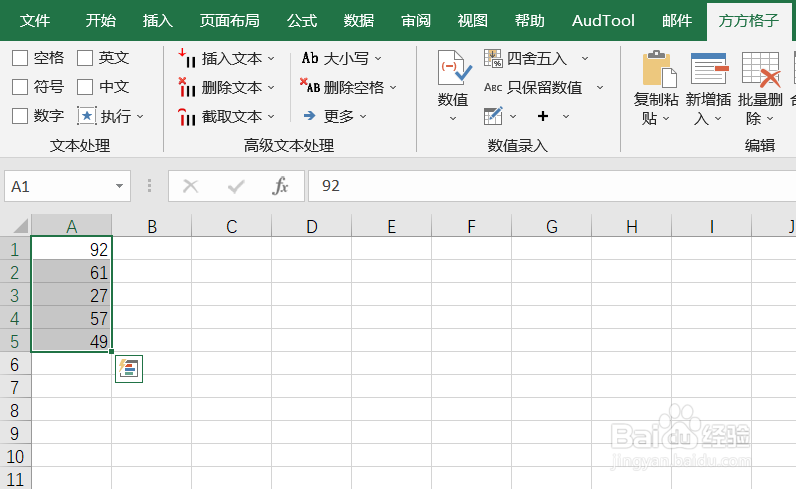The image size is (796, 489).
Task: Click the 删除空格 AB icon
Action: tap(310, 86)
